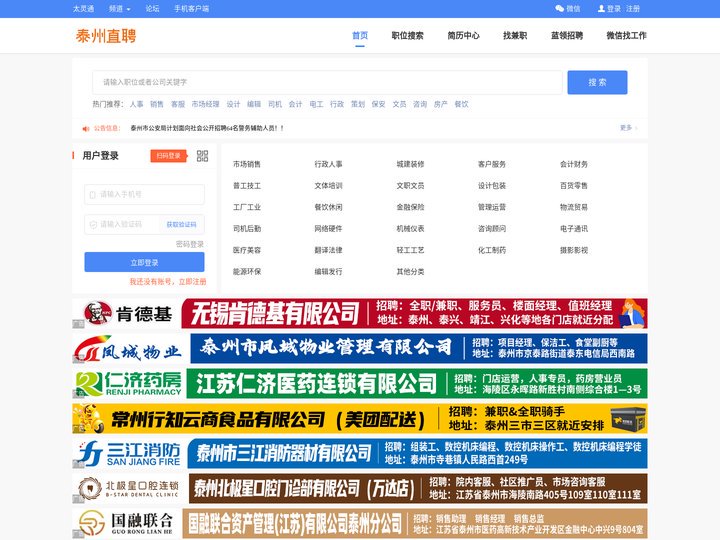Open the 蓝领招聘 tab
Screen dimensions: 720x540
(x=567, y=35)
